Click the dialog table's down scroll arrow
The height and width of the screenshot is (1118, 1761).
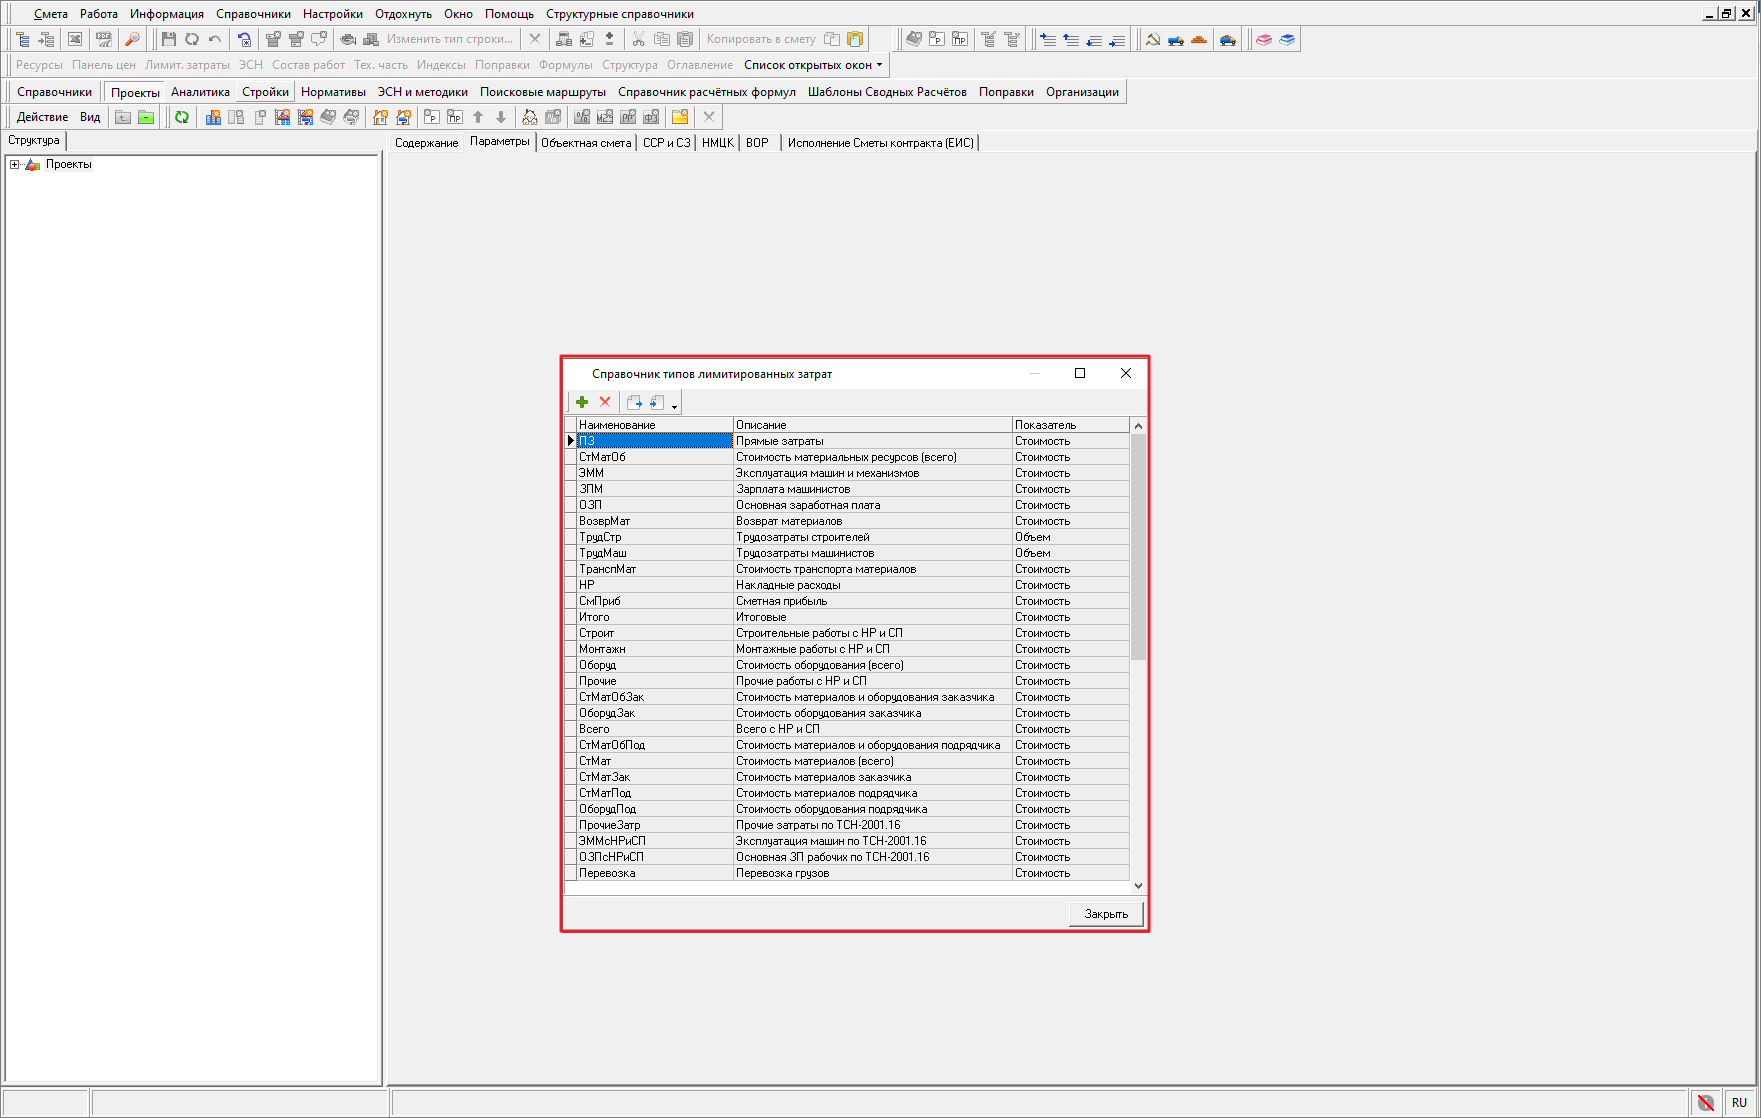coord(1138,886)
